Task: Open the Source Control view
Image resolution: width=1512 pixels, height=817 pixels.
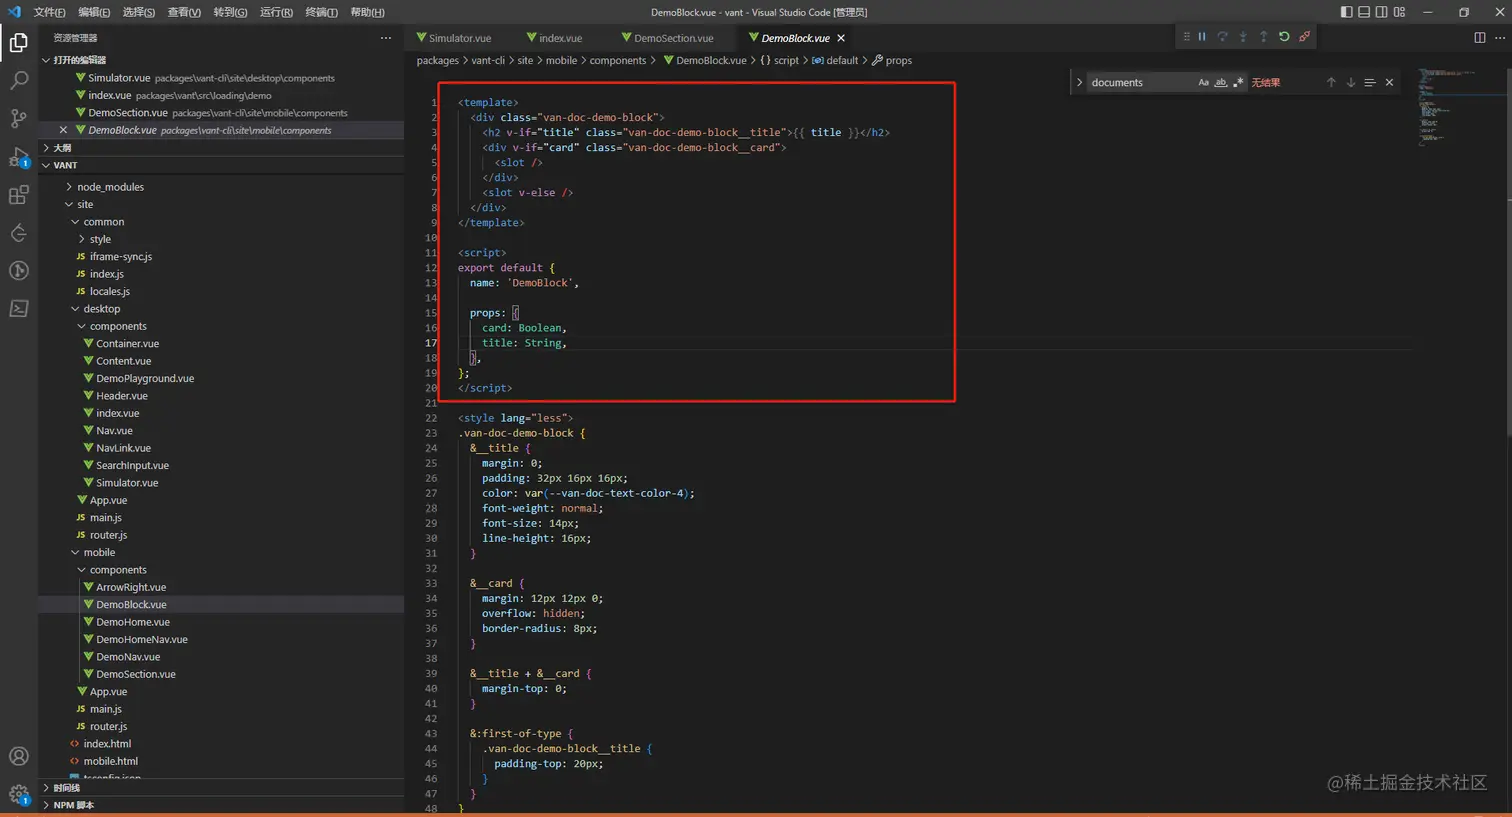Action: point(18,118)
